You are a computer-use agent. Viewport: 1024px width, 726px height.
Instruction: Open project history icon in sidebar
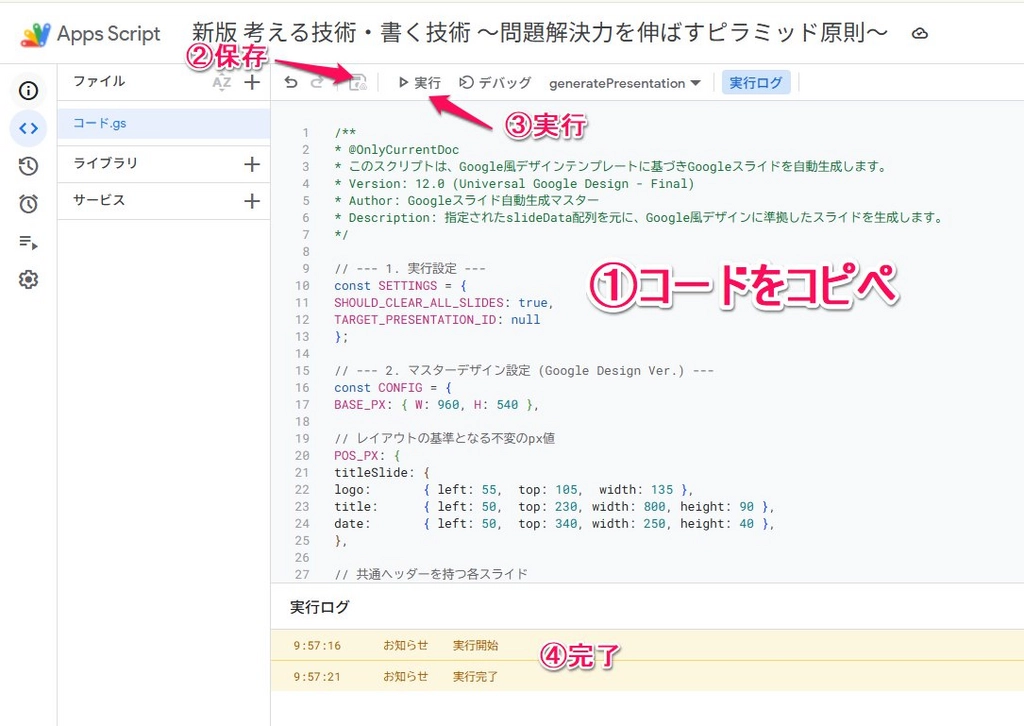click(28, 166)
